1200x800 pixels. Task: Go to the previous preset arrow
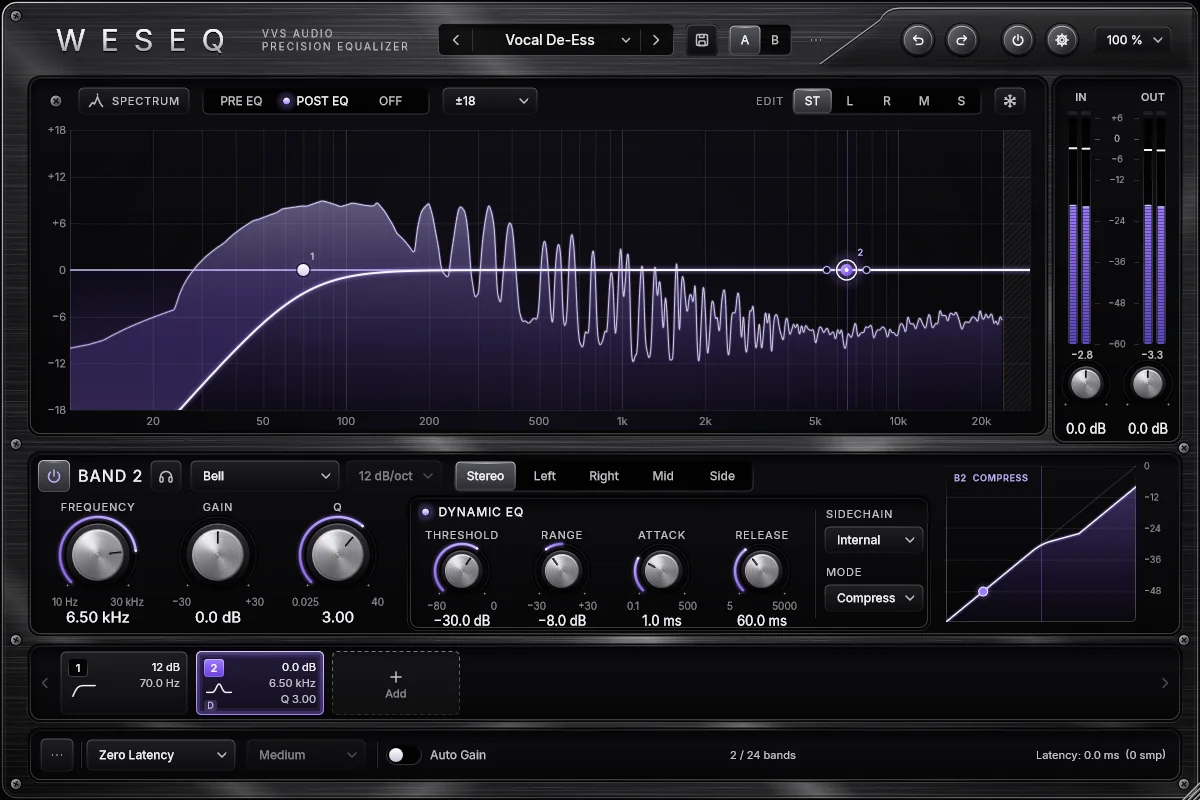point(456,40)
